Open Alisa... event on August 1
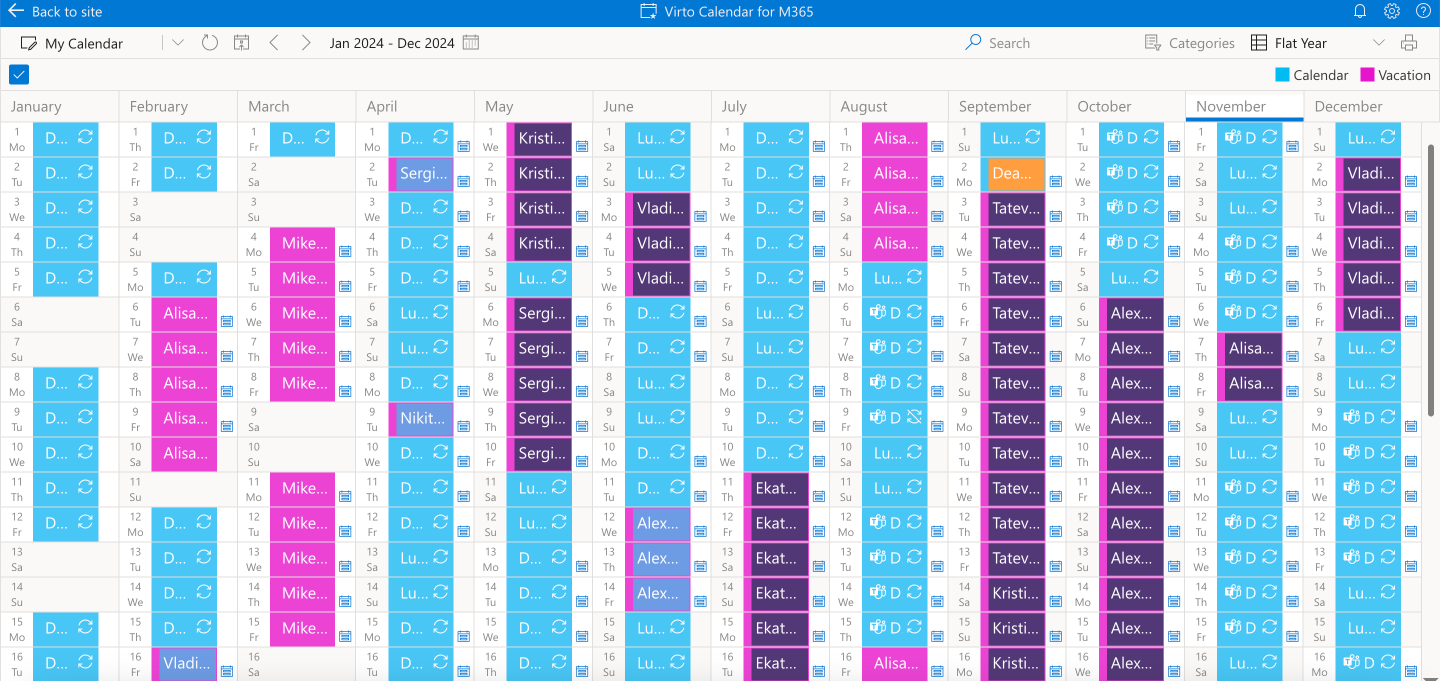 (894, 139)
